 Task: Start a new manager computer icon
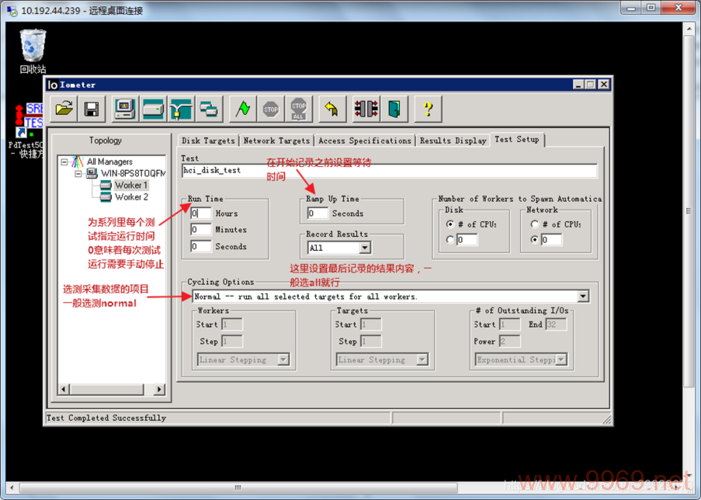(125, 109)
